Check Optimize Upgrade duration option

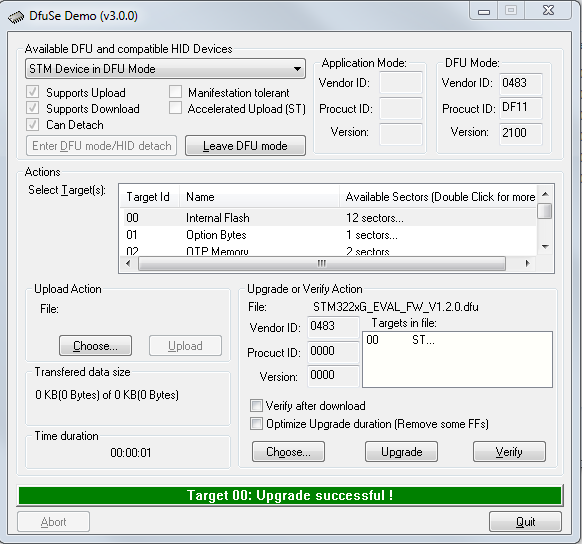click(x=256, y=423)
